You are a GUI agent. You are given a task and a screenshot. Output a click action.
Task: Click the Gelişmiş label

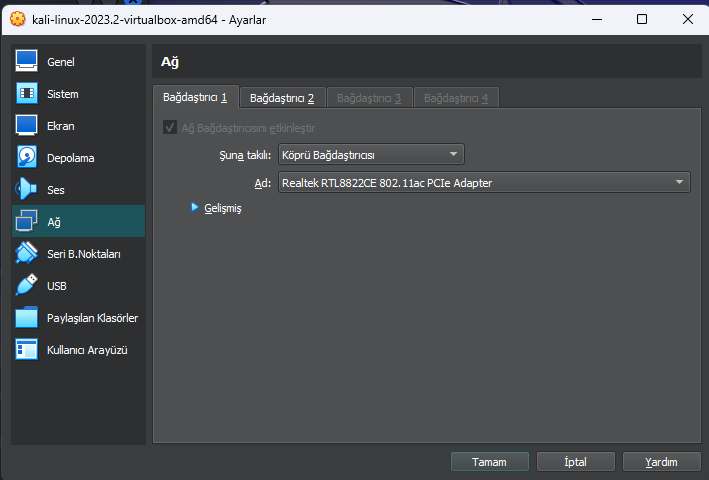tap(222, 208)
